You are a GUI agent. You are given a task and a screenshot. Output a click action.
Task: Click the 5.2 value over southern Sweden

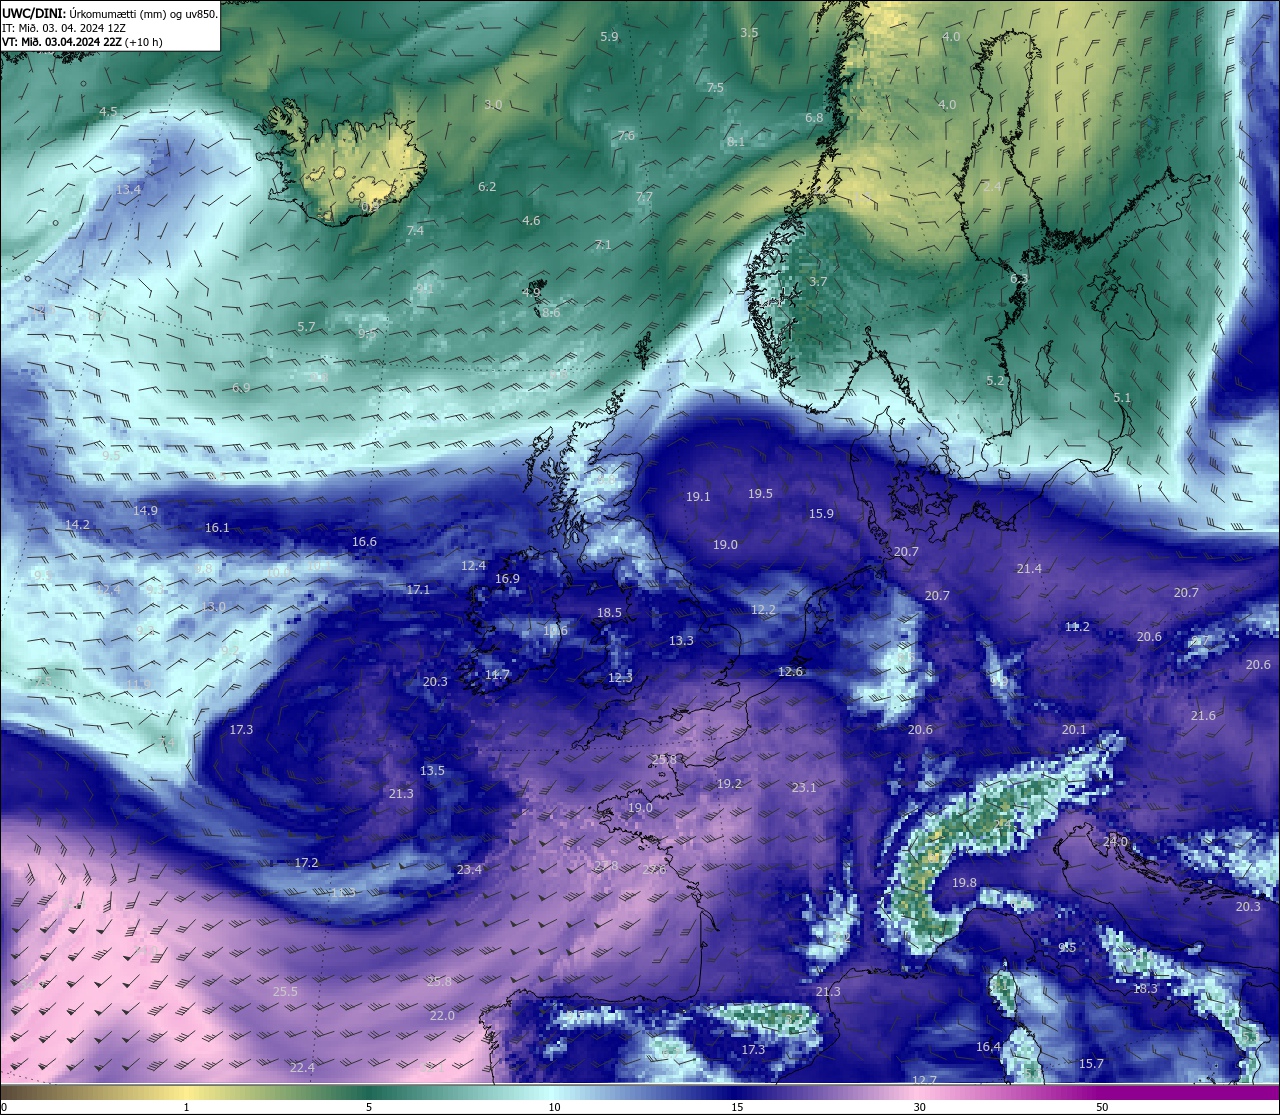pos(995,380)
